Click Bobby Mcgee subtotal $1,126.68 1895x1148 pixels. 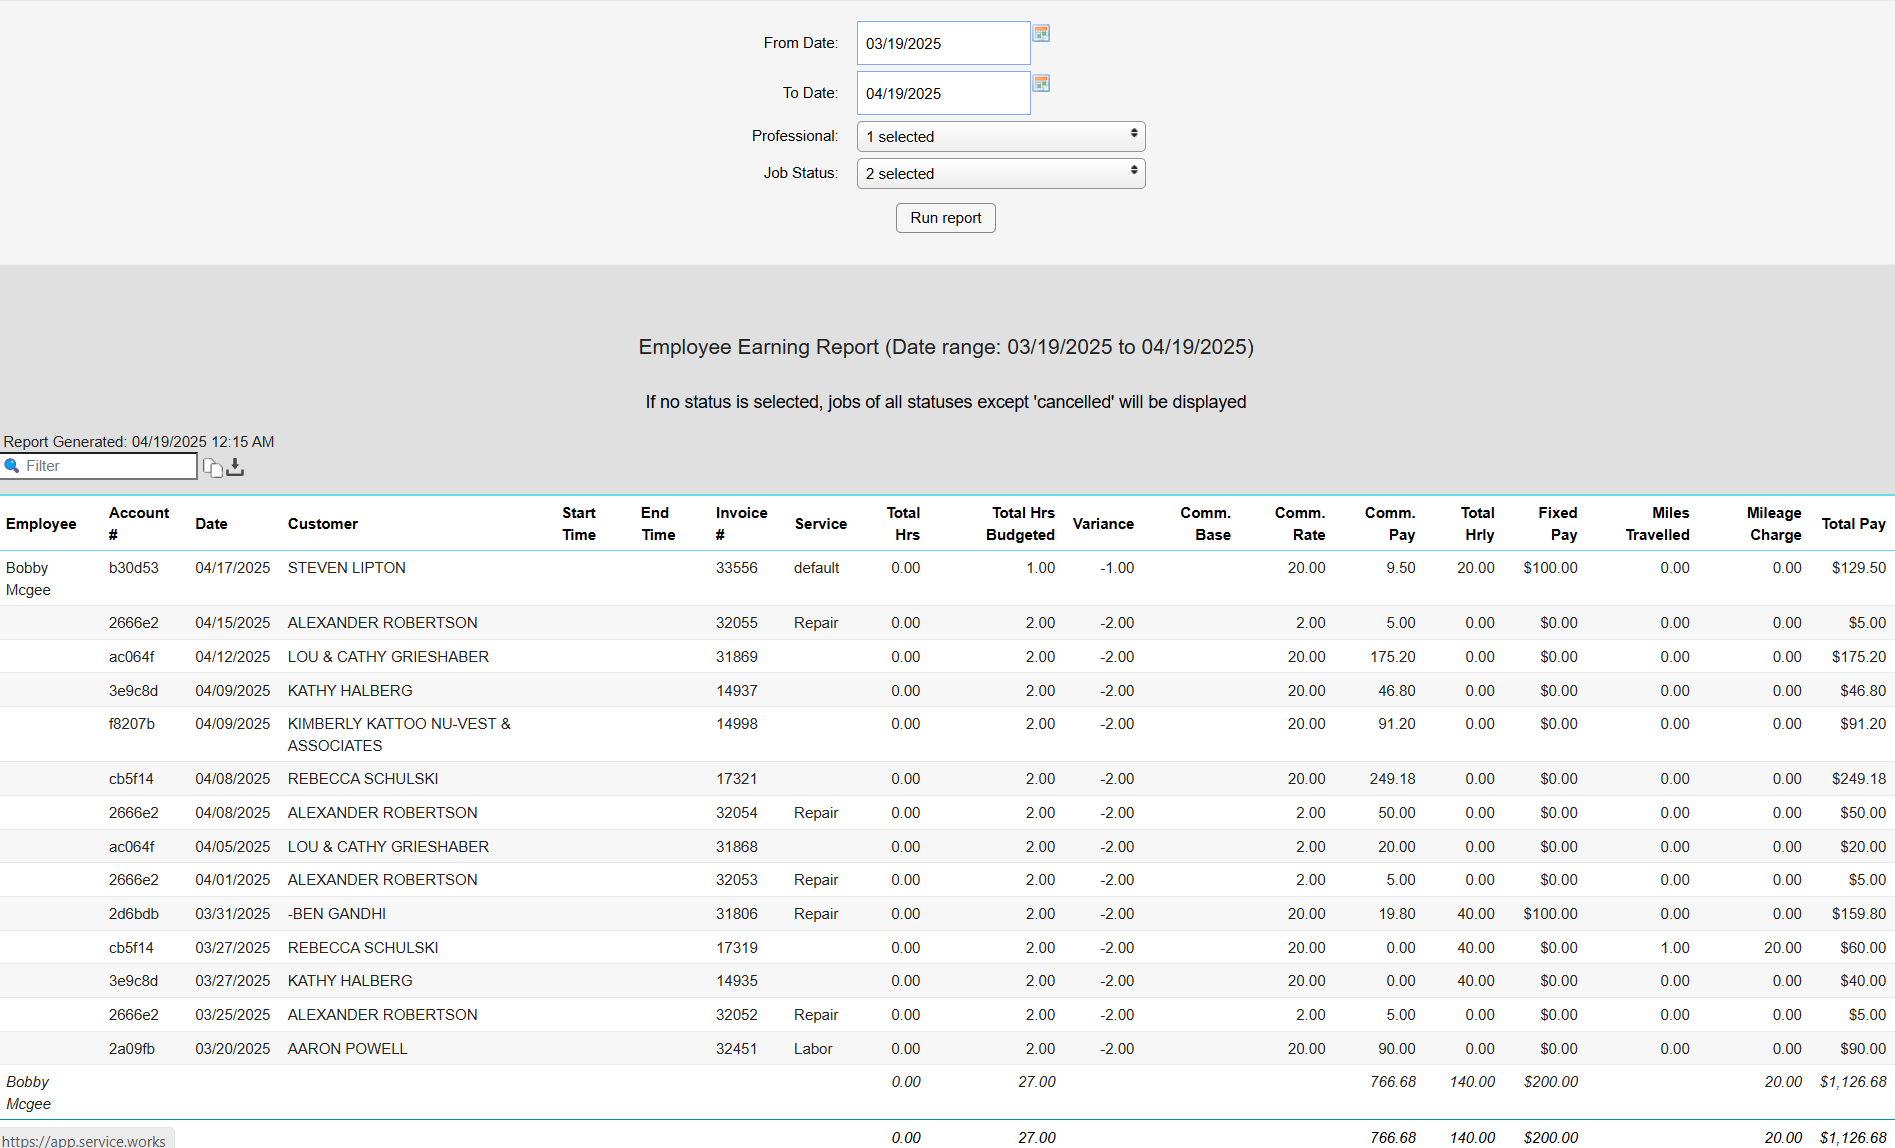[x=1853, y=1082]
